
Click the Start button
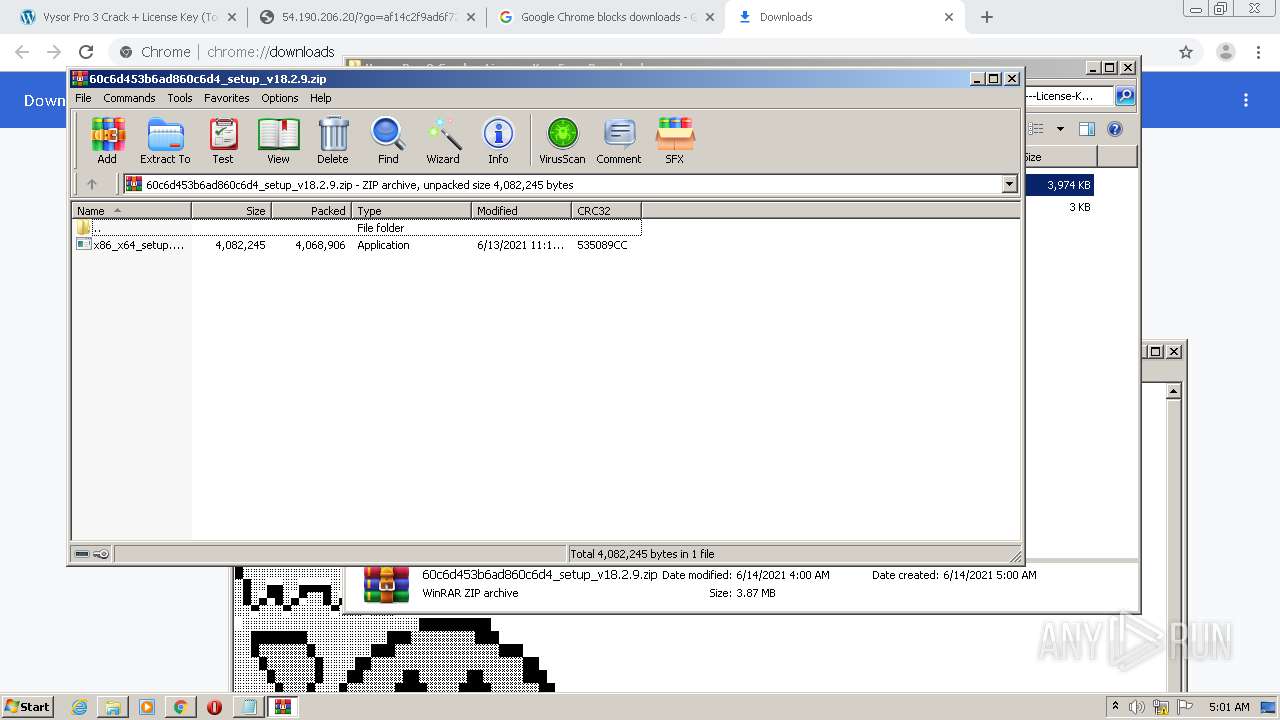coord(27,706)
